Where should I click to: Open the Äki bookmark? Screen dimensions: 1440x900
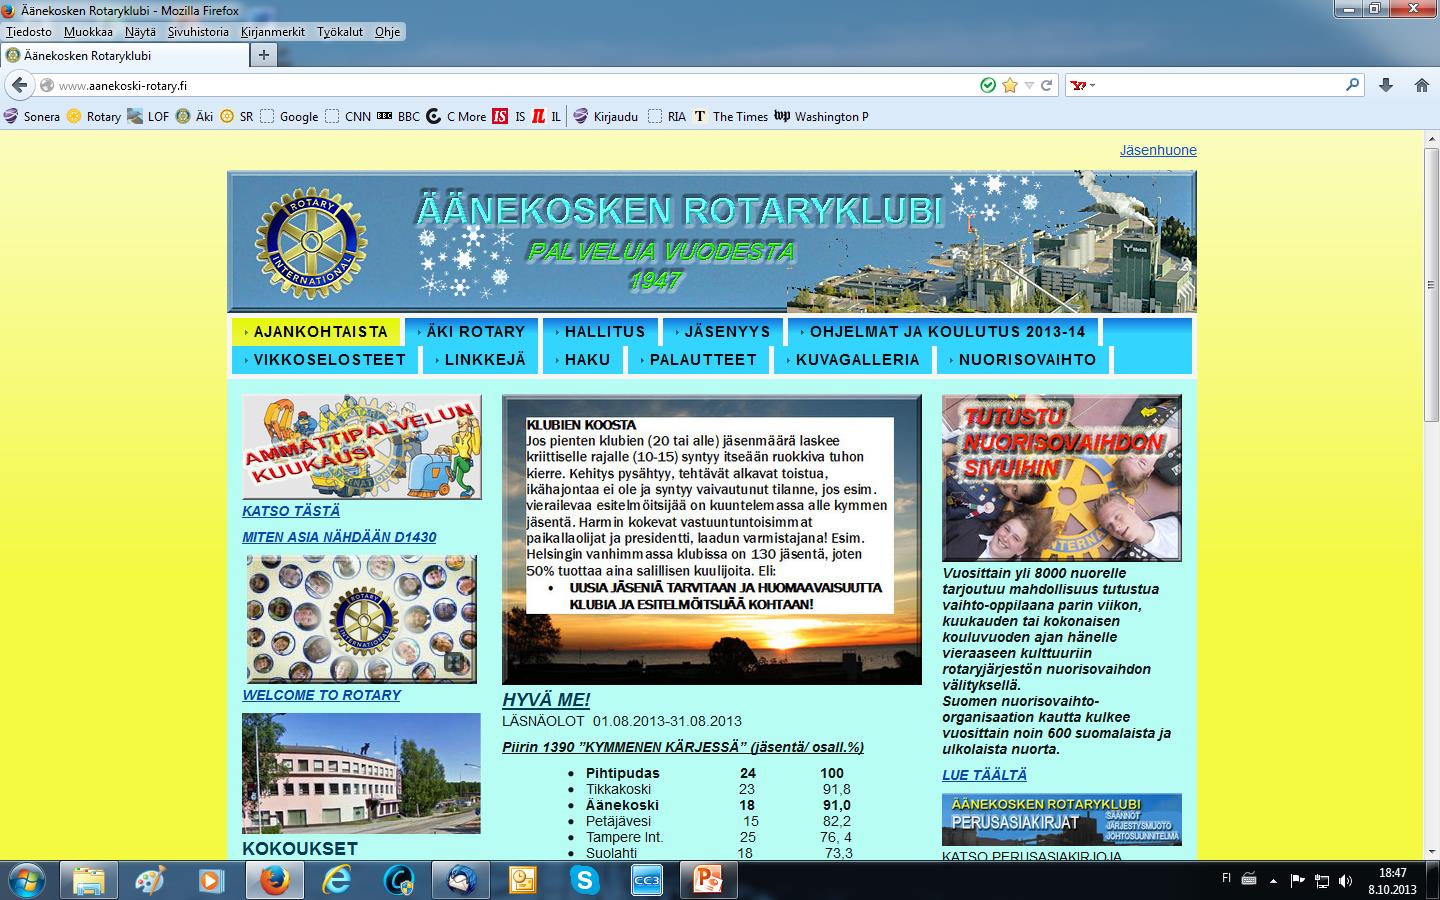[x=195, y=116]
